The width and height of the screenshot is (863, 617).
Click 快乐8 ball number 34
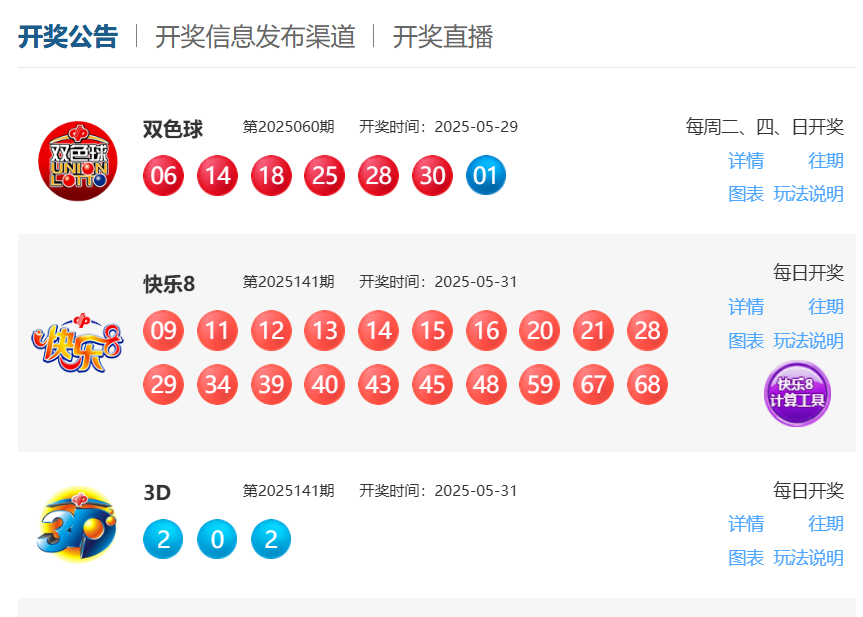coord(217,384)
